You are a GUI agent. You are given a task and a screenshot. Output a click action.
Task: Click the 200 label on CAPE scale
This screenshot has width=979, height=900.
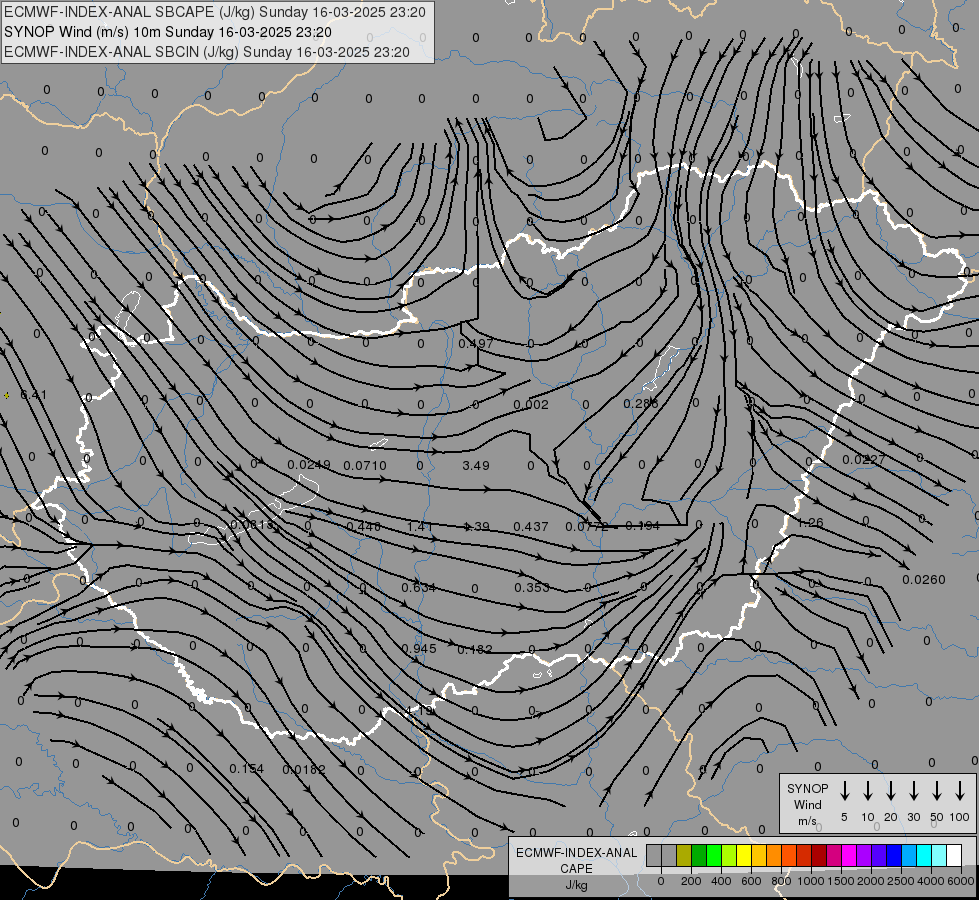(x=691, y=881)
